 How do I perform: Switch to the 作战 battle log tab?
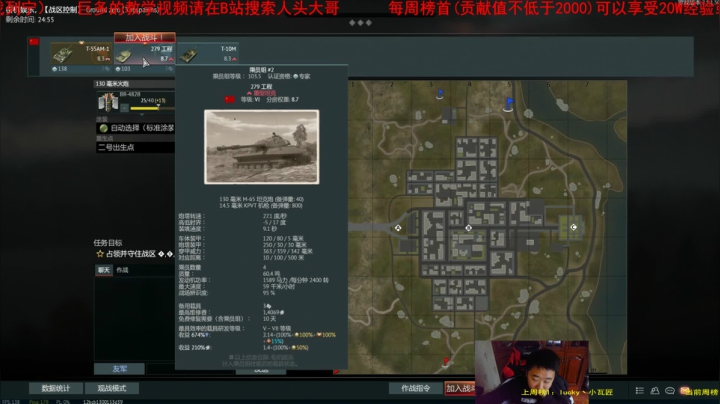(x=122, y=270)
